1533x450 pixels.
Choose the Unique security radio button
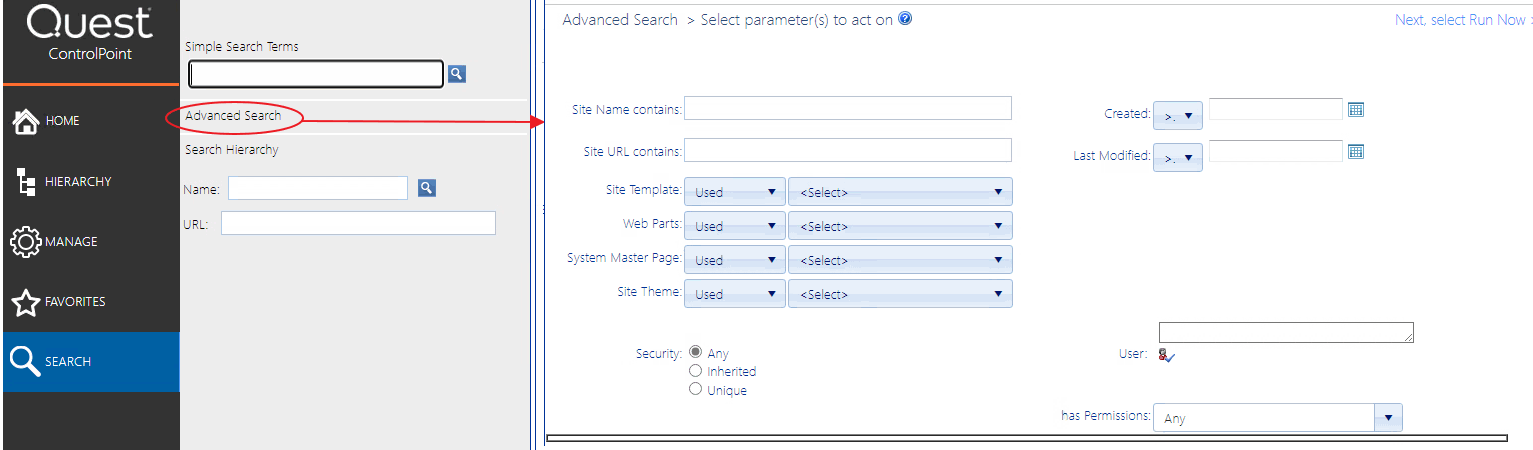tap(696, 389)
